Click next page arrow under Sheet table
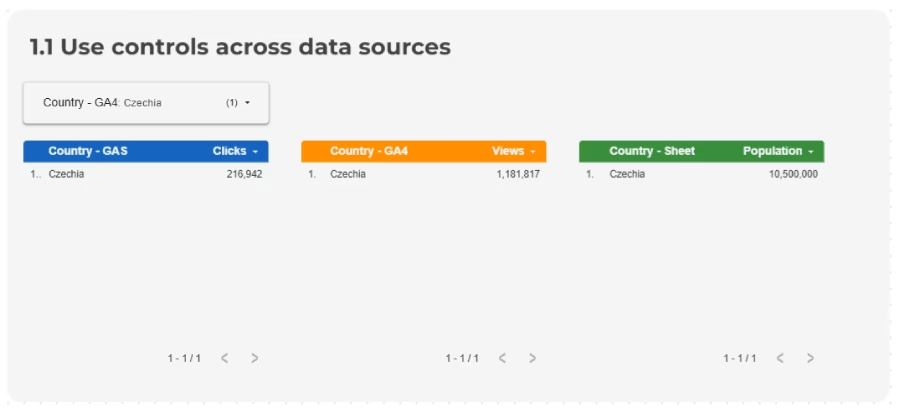 coord(811,358)
